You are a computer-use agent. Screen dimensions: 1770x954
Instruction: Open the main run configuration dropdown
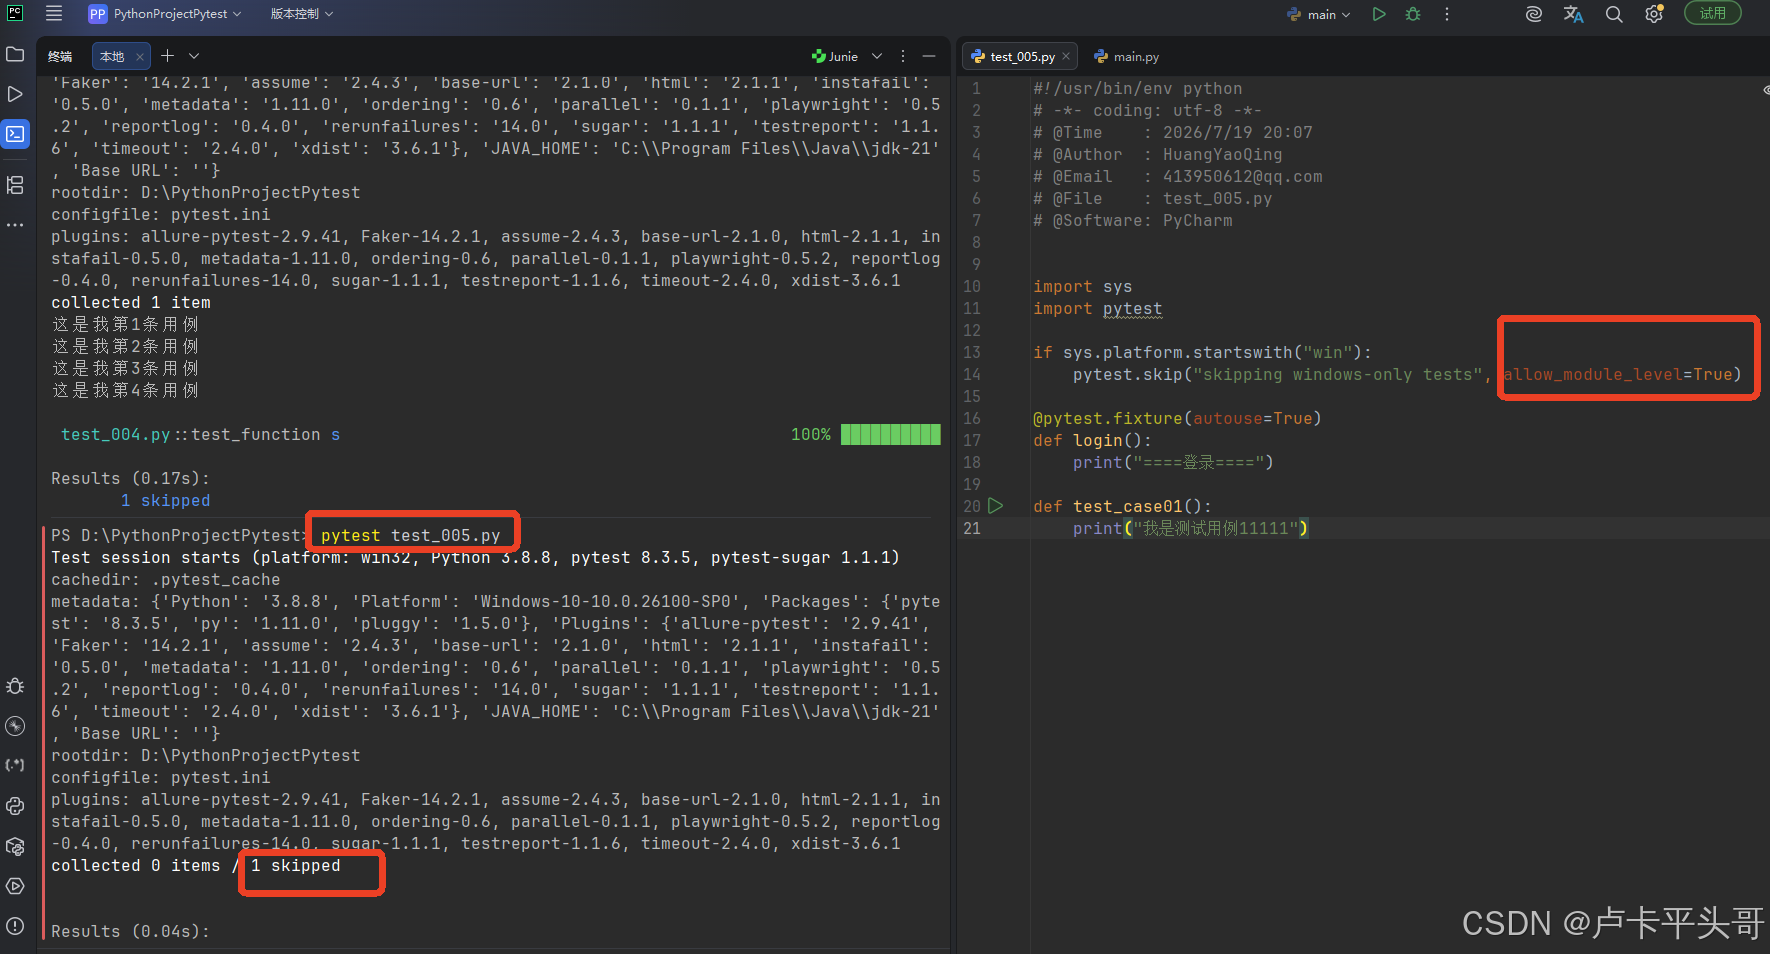tap(1319, 14)
